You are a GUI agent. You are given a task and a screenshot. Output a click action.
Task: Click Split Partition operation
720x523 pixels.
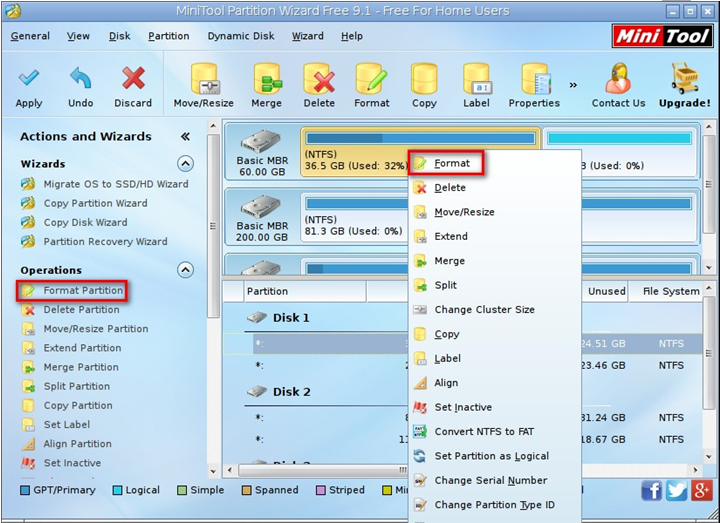[x=65, y=387]
